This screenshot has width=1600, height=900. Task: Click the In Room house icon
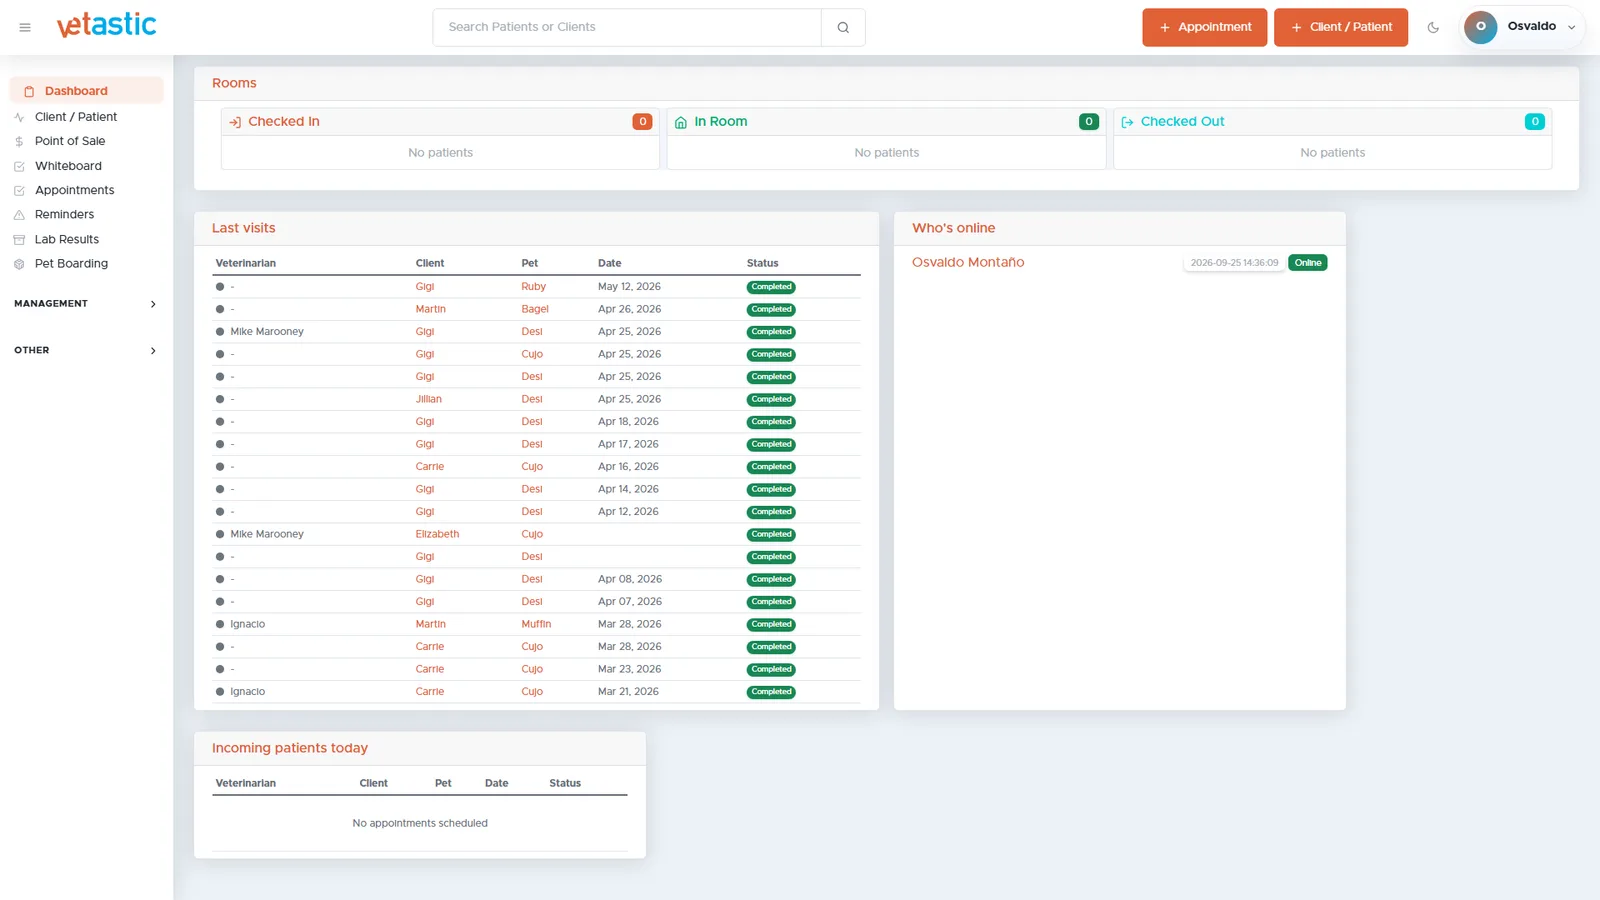681,122
